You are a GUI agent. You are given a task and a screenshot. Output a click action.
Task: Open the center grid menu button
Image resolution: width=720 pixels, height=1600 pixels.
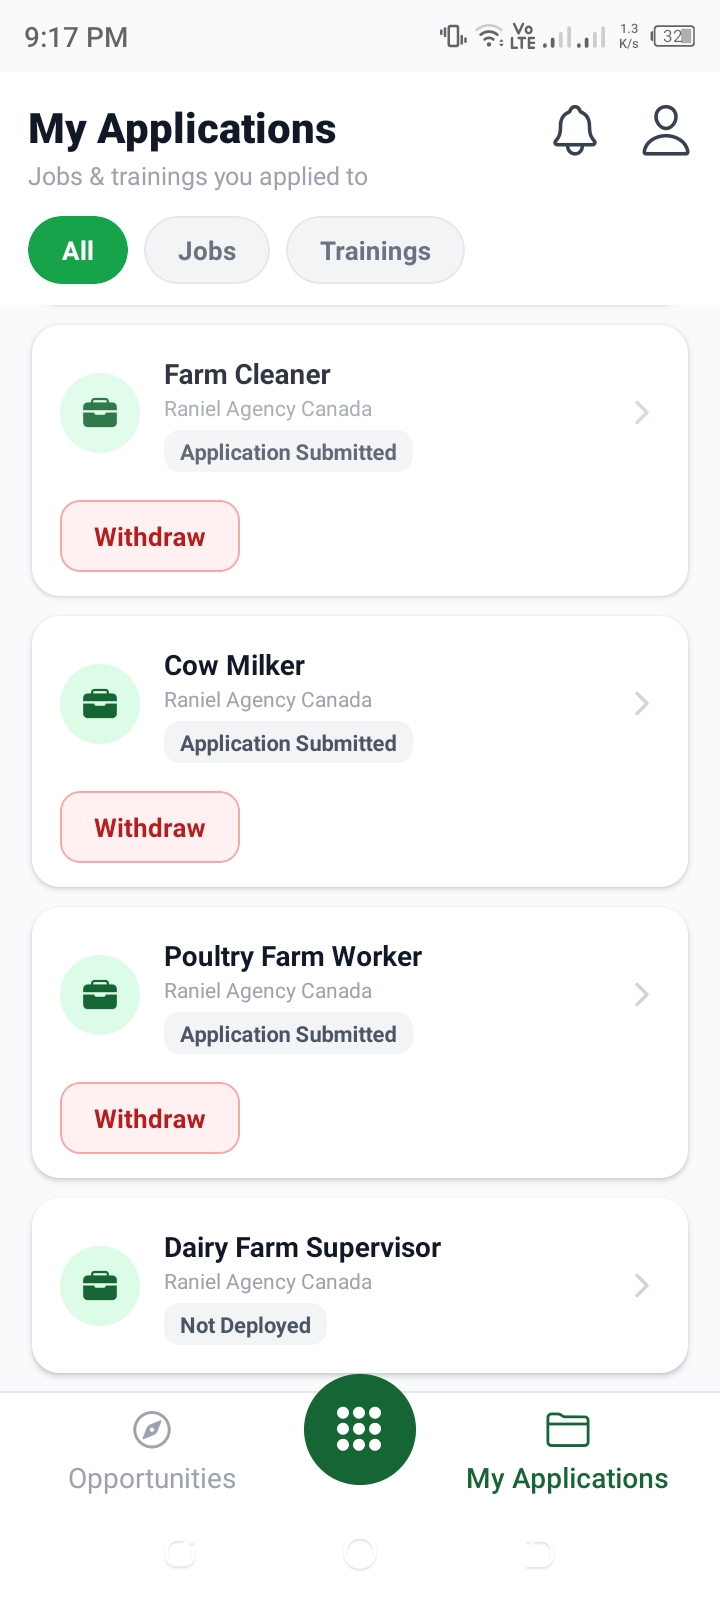coord(360,1429)
